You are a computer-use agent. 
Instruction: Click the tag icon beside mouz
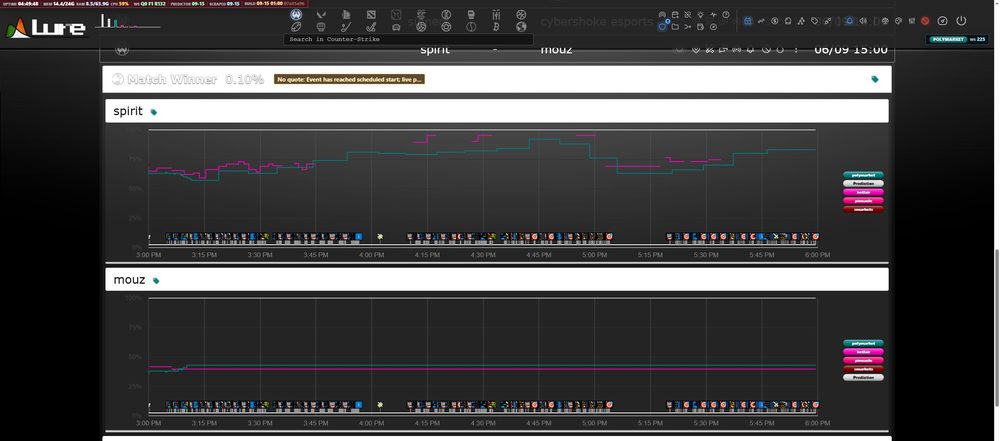[156, 281]
